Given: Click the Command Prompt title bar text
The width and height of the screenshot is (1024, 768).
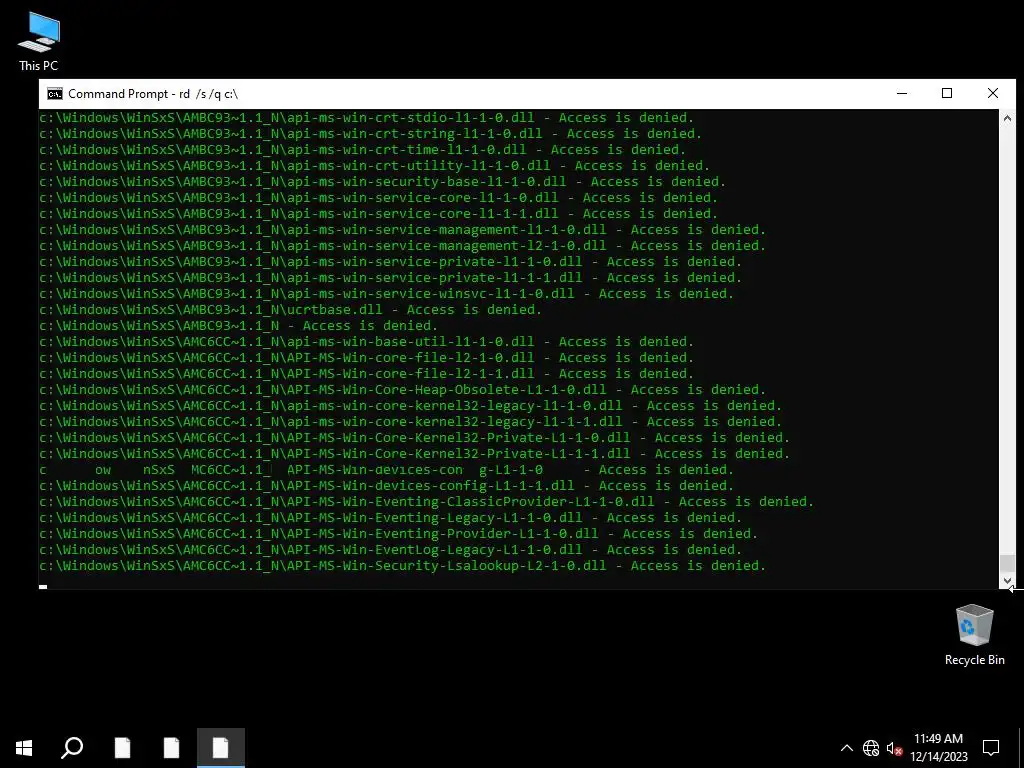Looking at the screenshot, I should pyautogui.click(x=153, y=94).
